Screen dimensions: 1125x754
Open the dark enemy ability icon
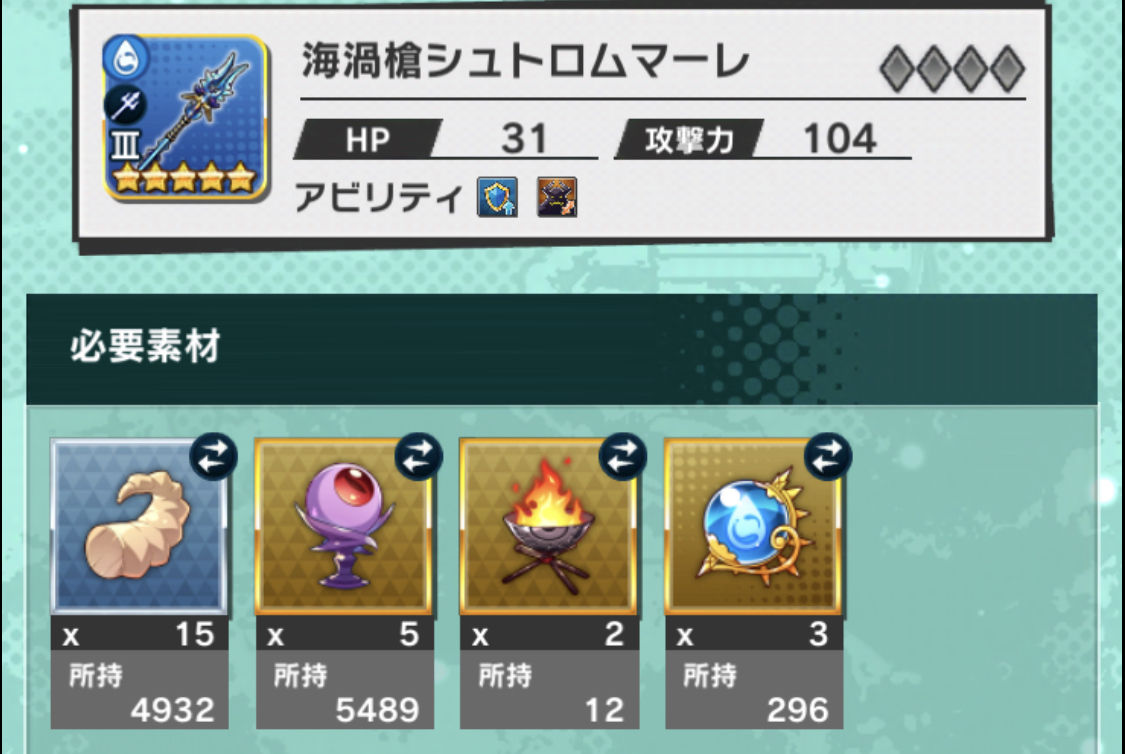coord(557,197)
